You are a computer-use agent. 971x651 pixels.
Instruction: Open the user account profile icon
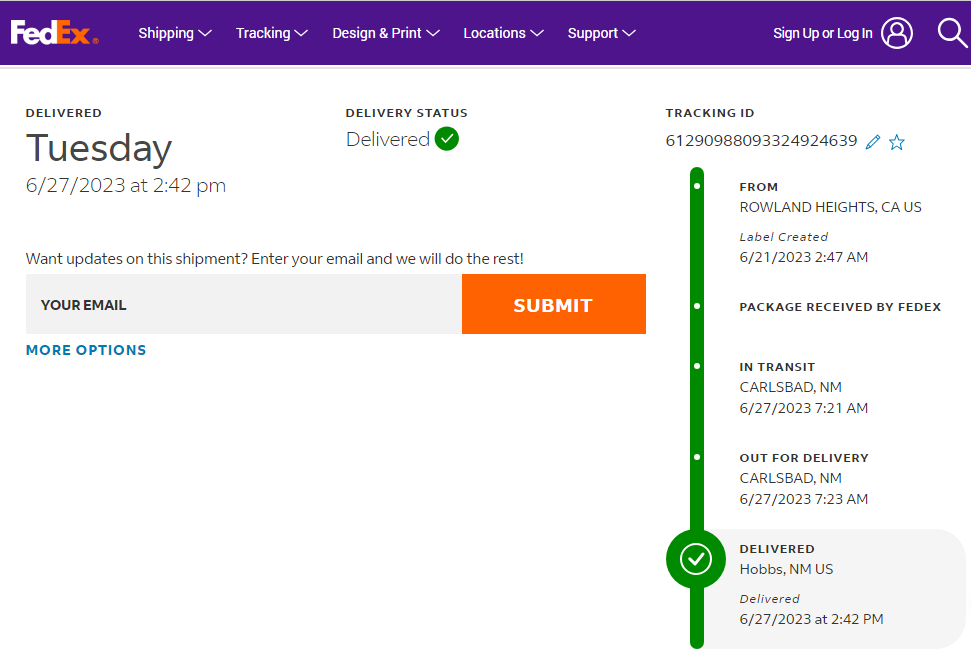pyautogui.click(x=897, y=33)
